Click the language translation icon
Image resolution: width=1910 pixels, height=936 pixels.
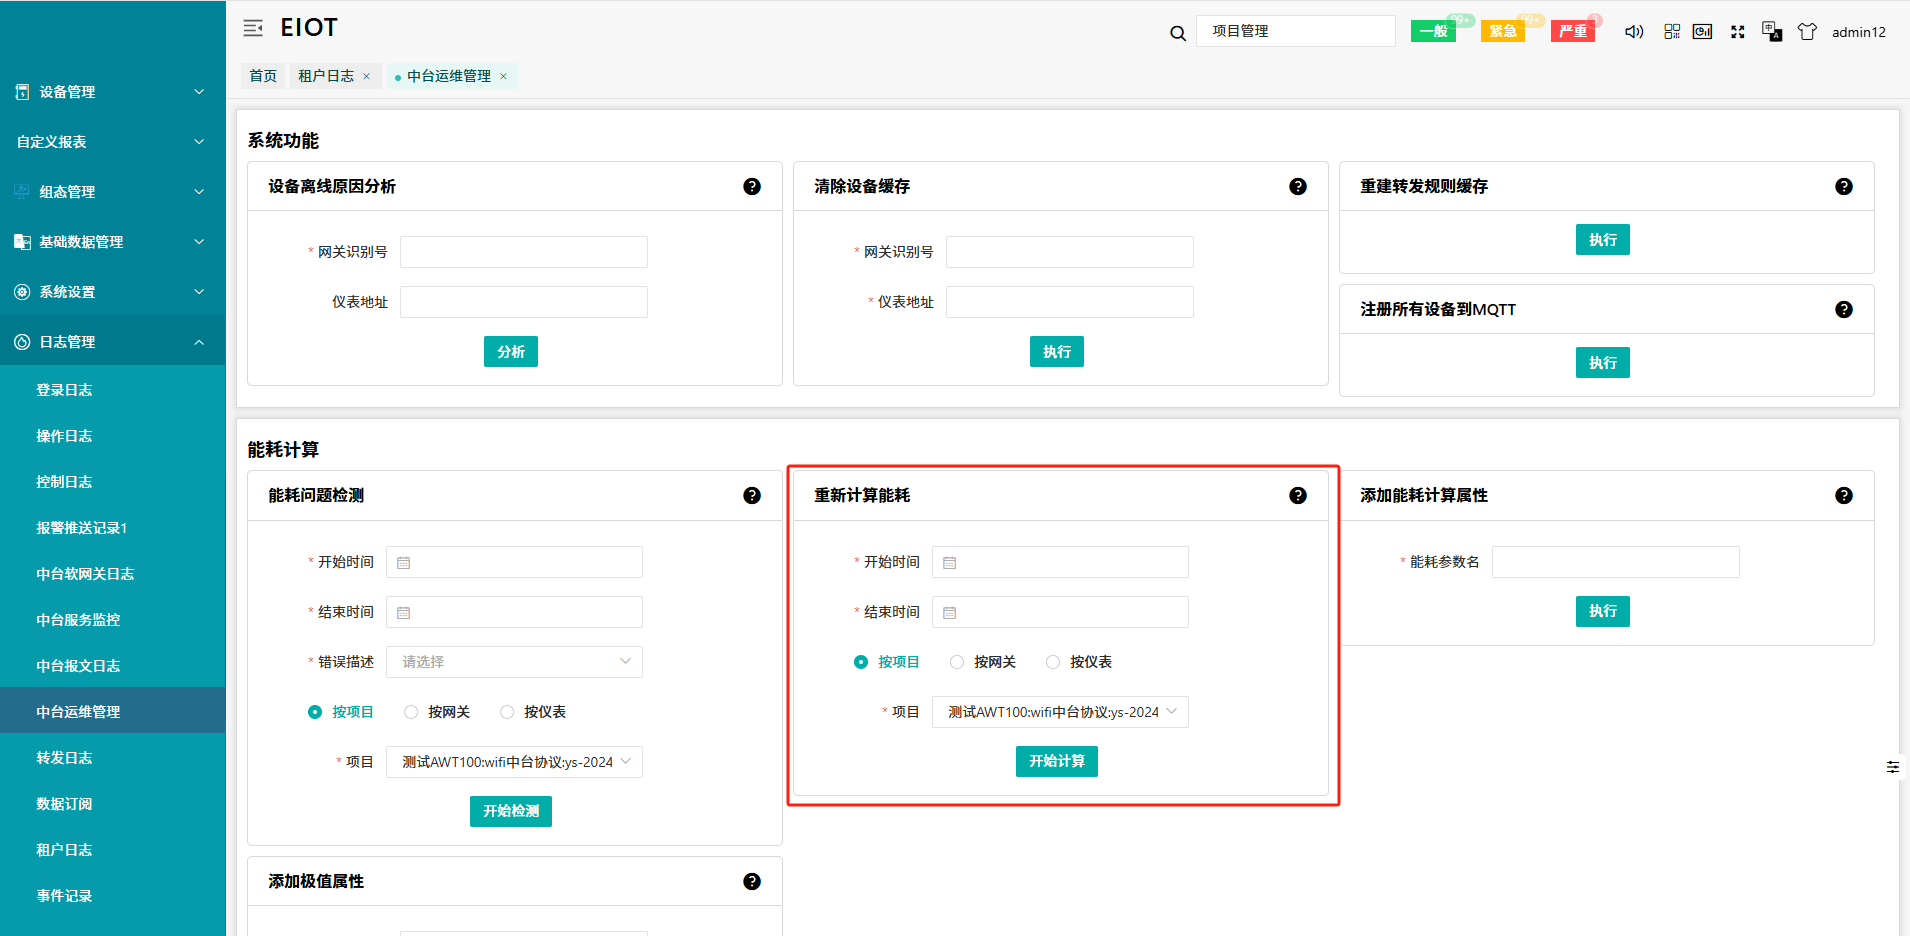pos(1772,32)
